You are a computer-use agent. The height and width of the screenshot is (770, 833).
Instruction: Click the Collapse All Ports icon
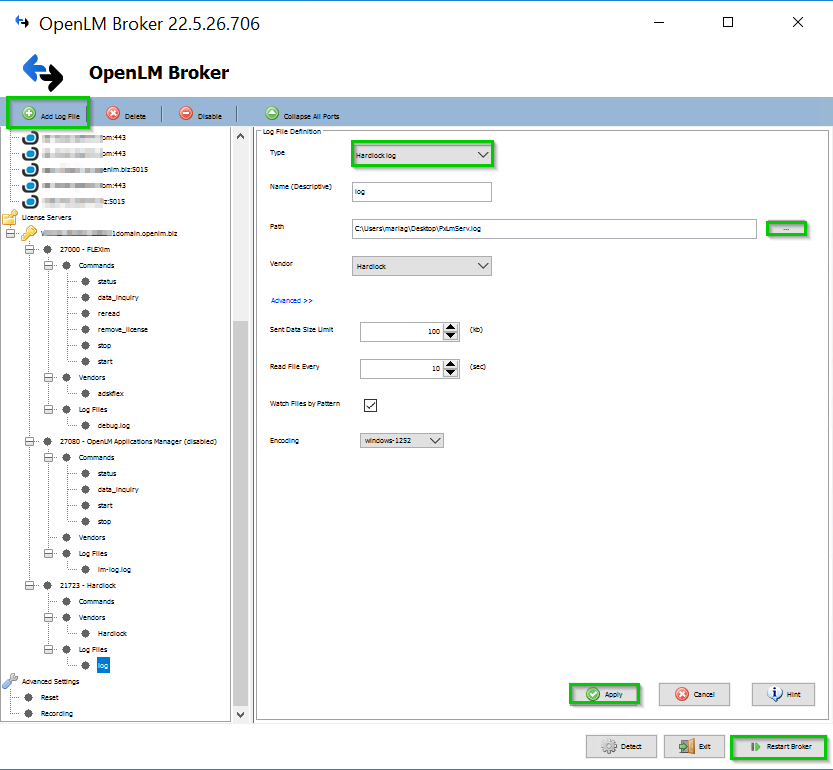click(272, 115)
